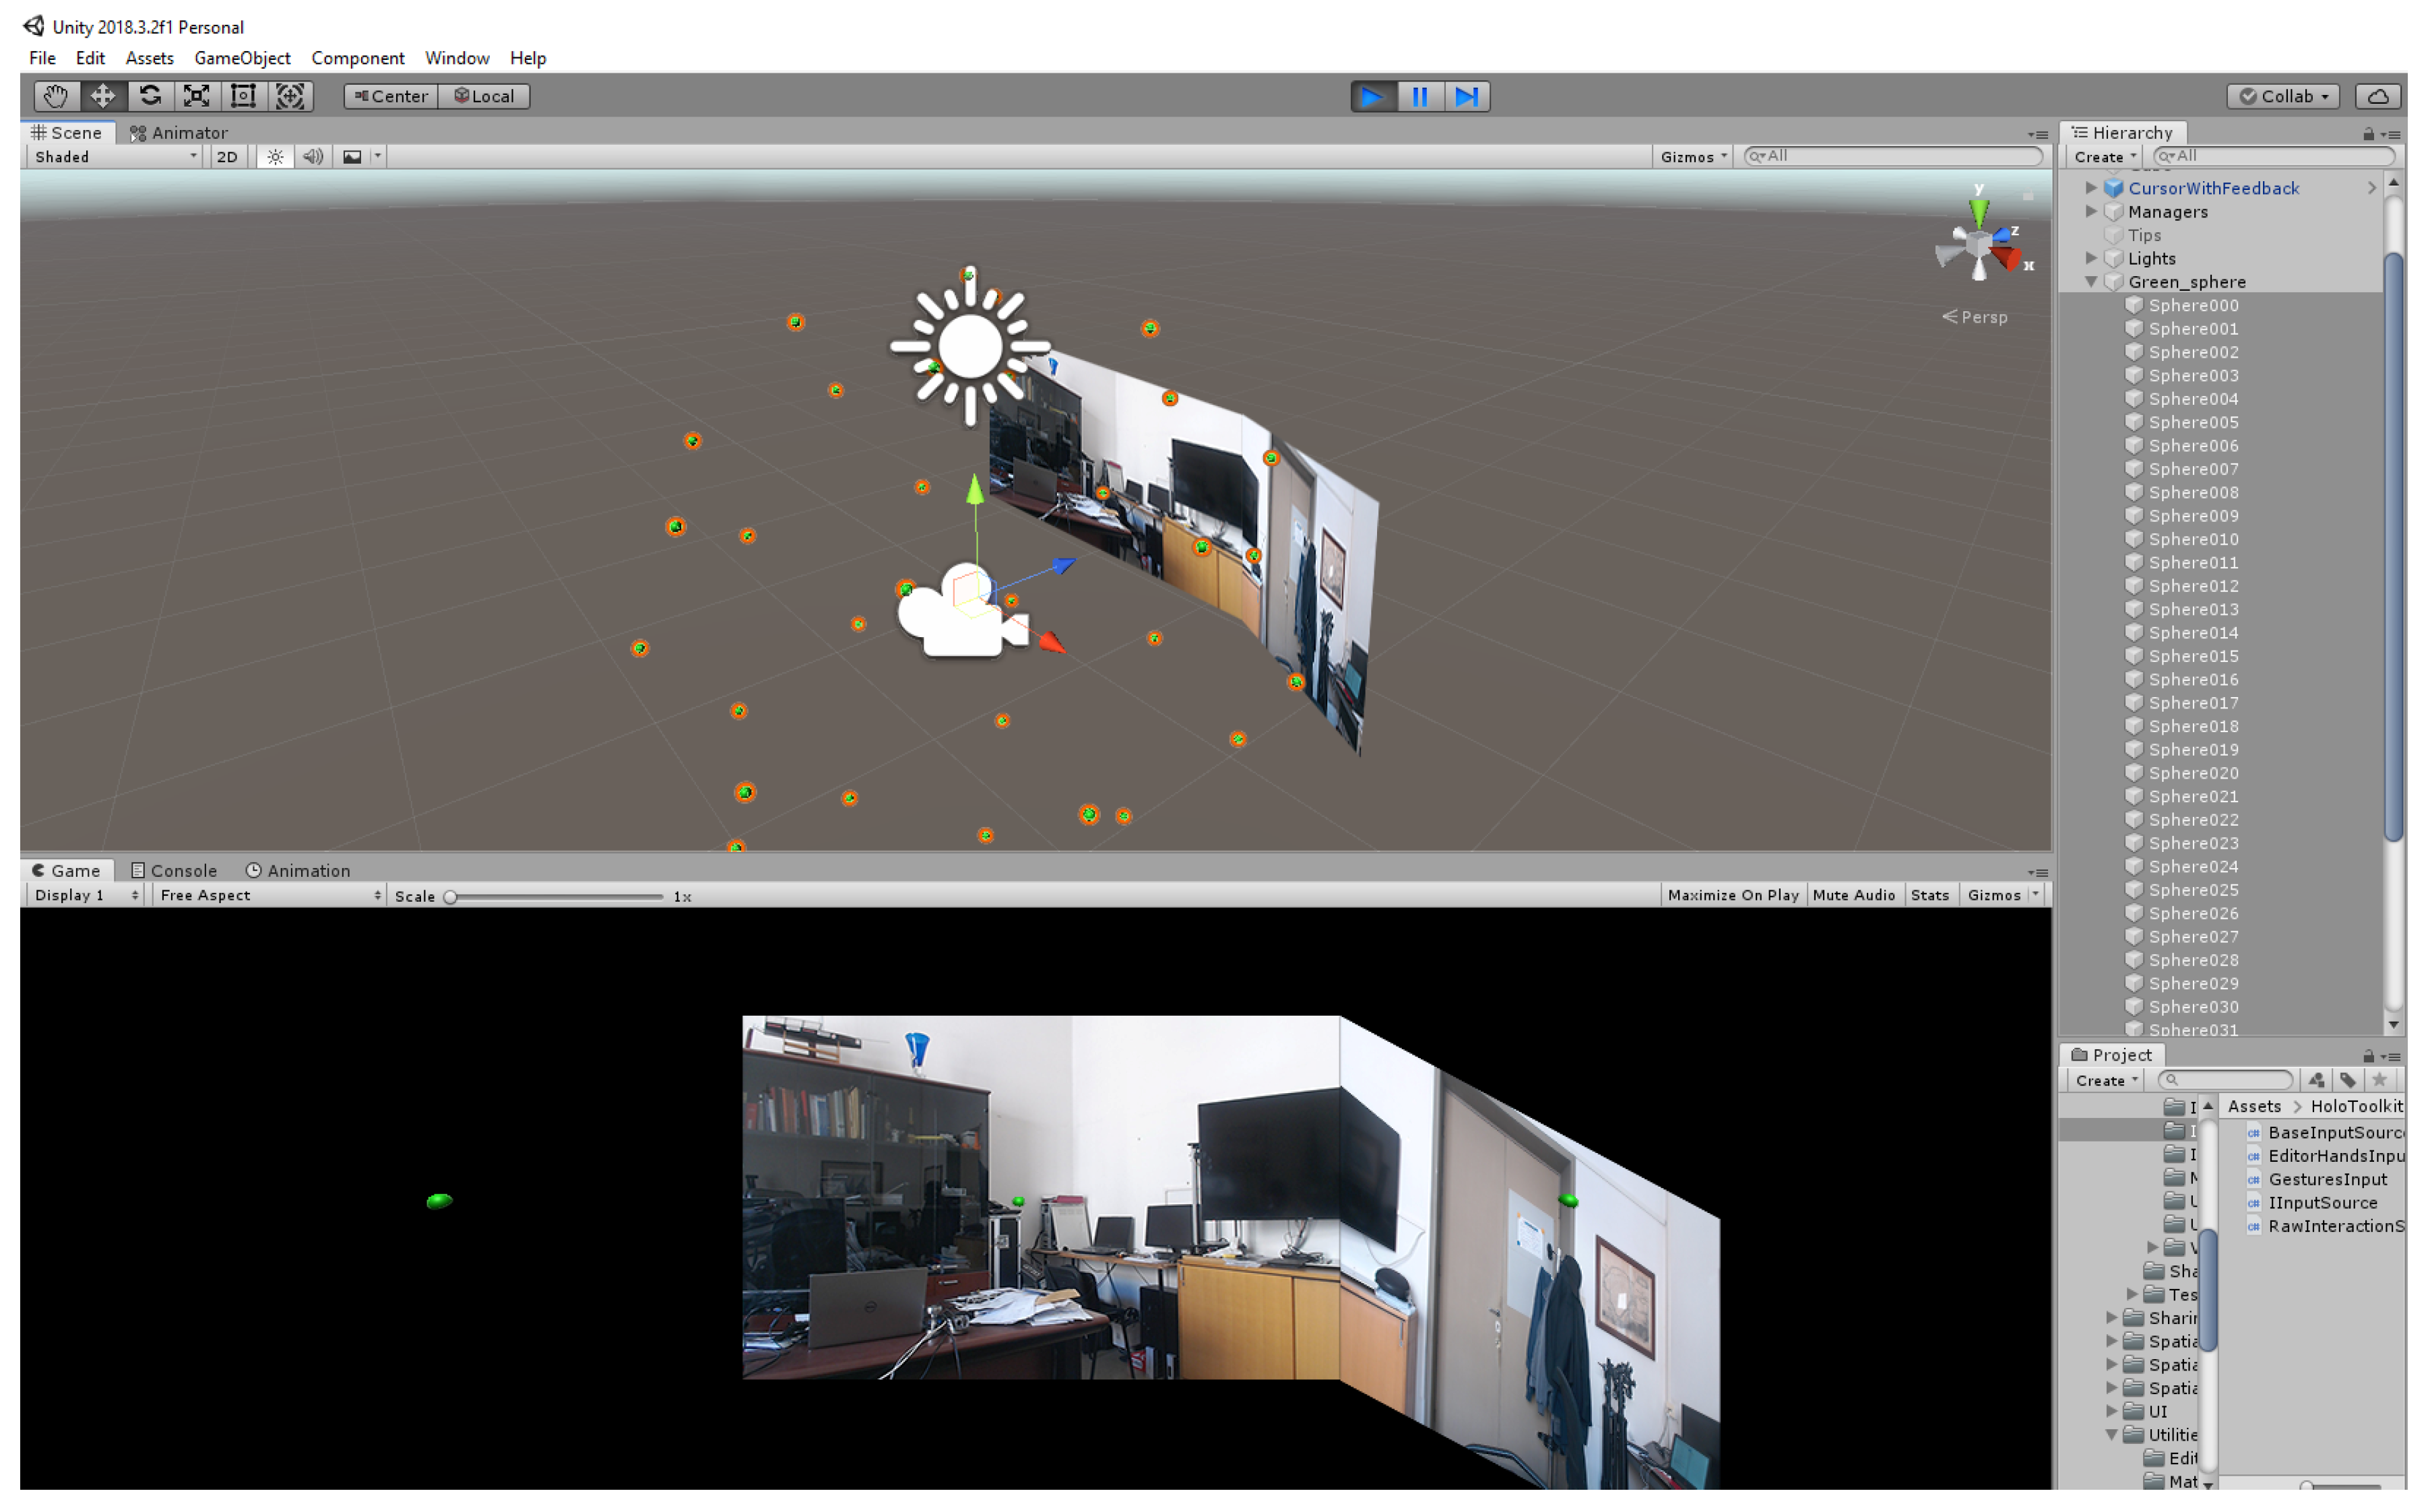Screen dimensions: 2428x1512
Task: Select Sphere010 in the Hierarchy
Action: (2193, 539)
